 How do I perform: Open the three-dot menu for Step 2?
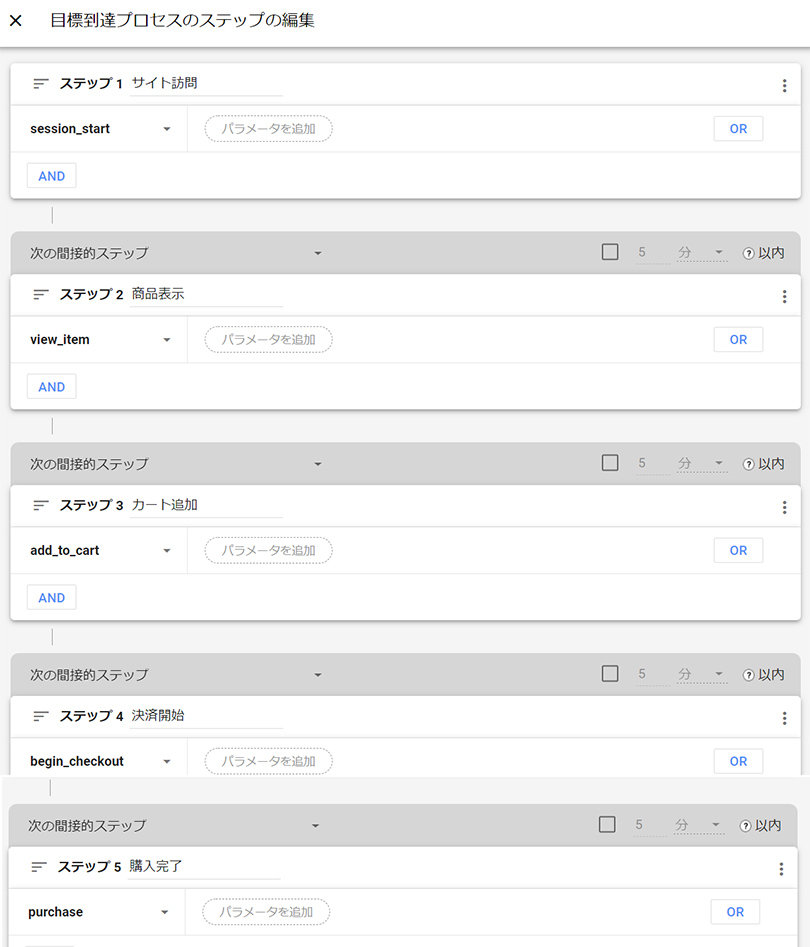click(784, 297)
